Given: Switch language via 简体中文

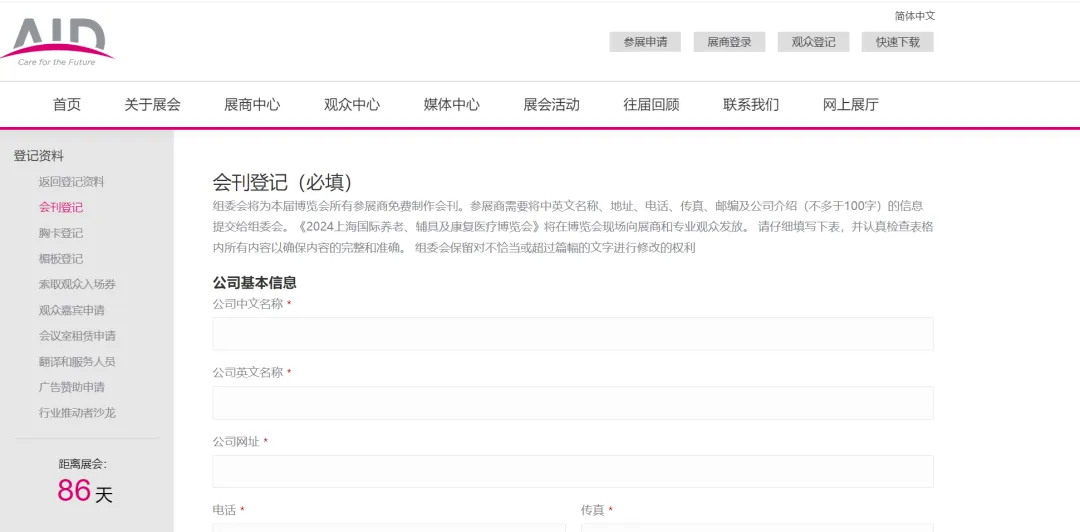Looking at the screenshot, I should pyautogui.click(x=915, y=16).
